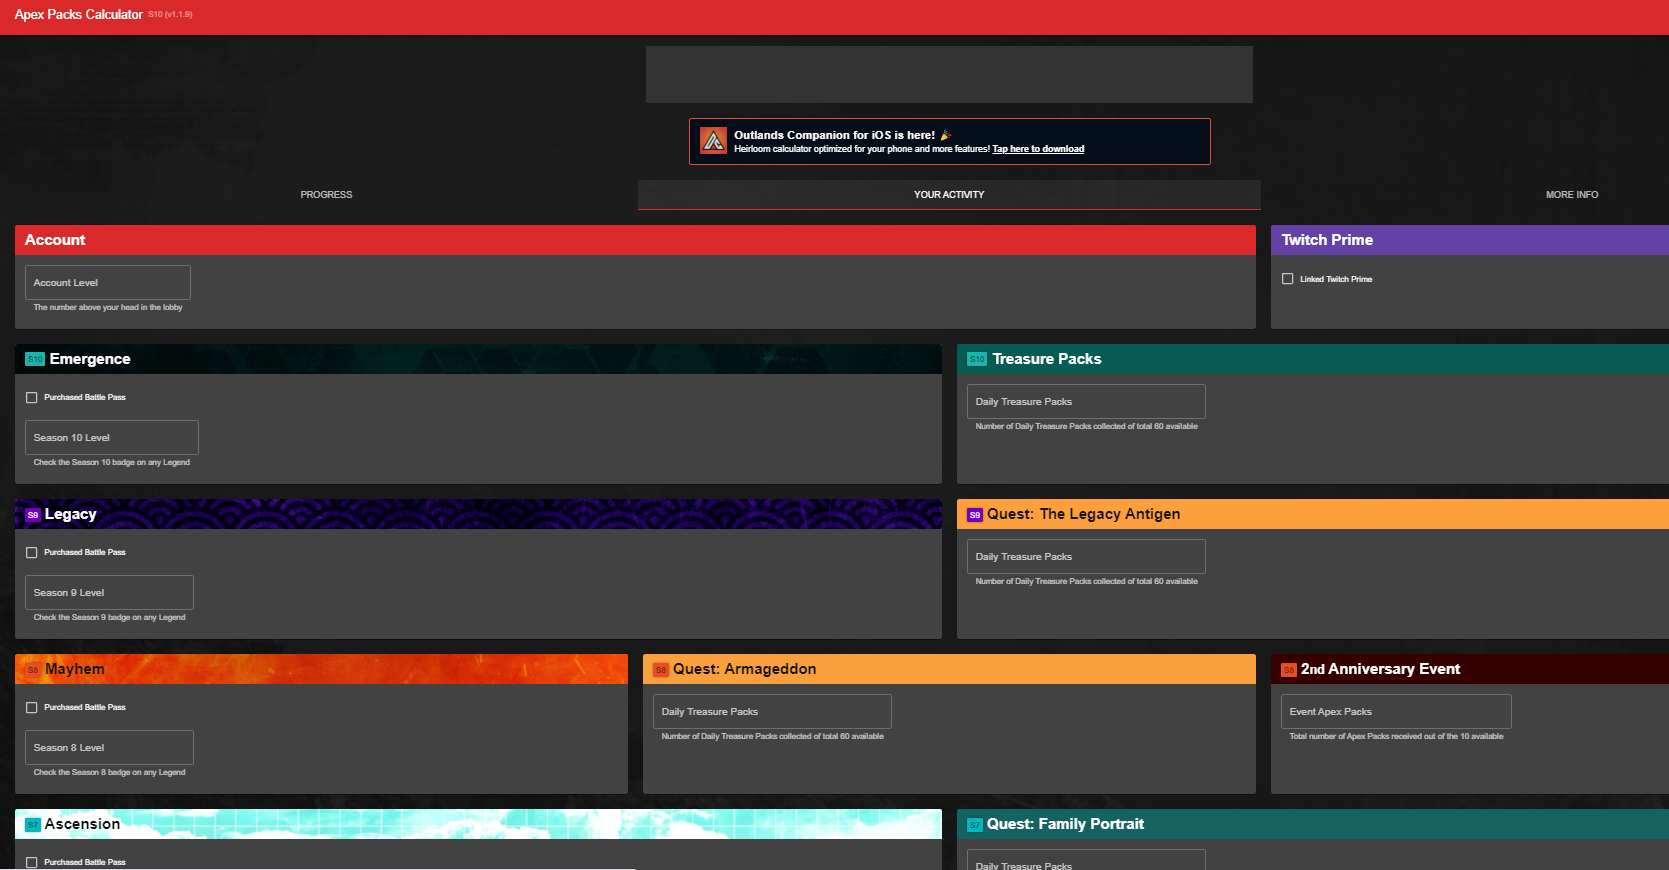
Task: Enable the Linked Twitch Prime checkbox
Action: (1288, 279)
